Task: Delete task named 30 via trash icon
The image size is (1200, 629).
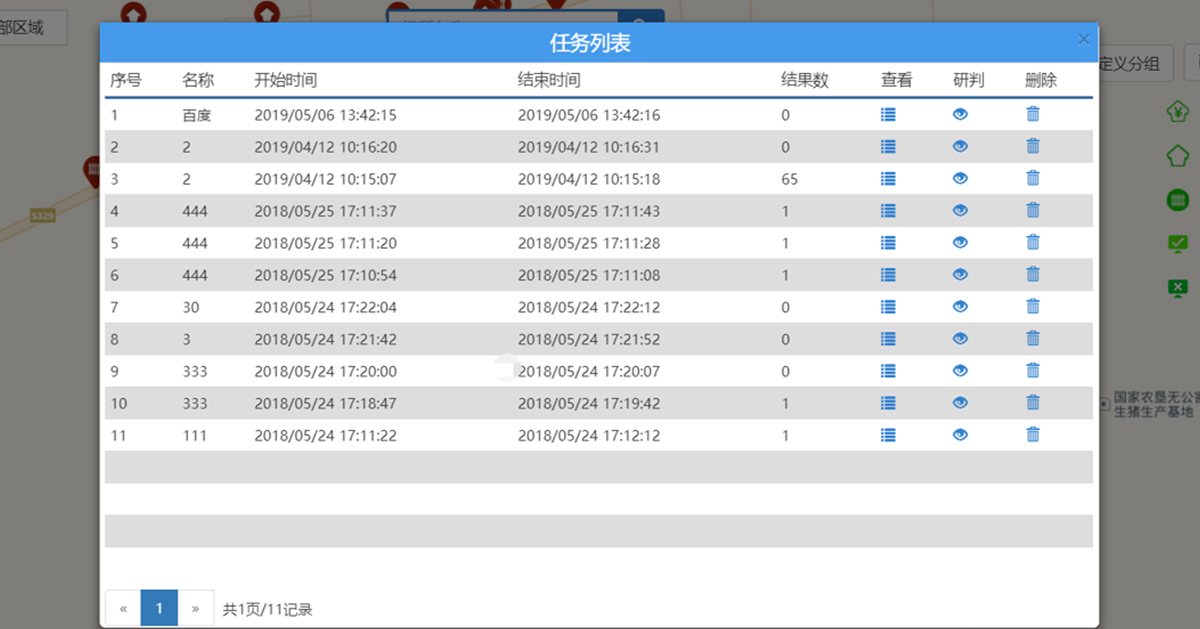Action: [1033, 306]
